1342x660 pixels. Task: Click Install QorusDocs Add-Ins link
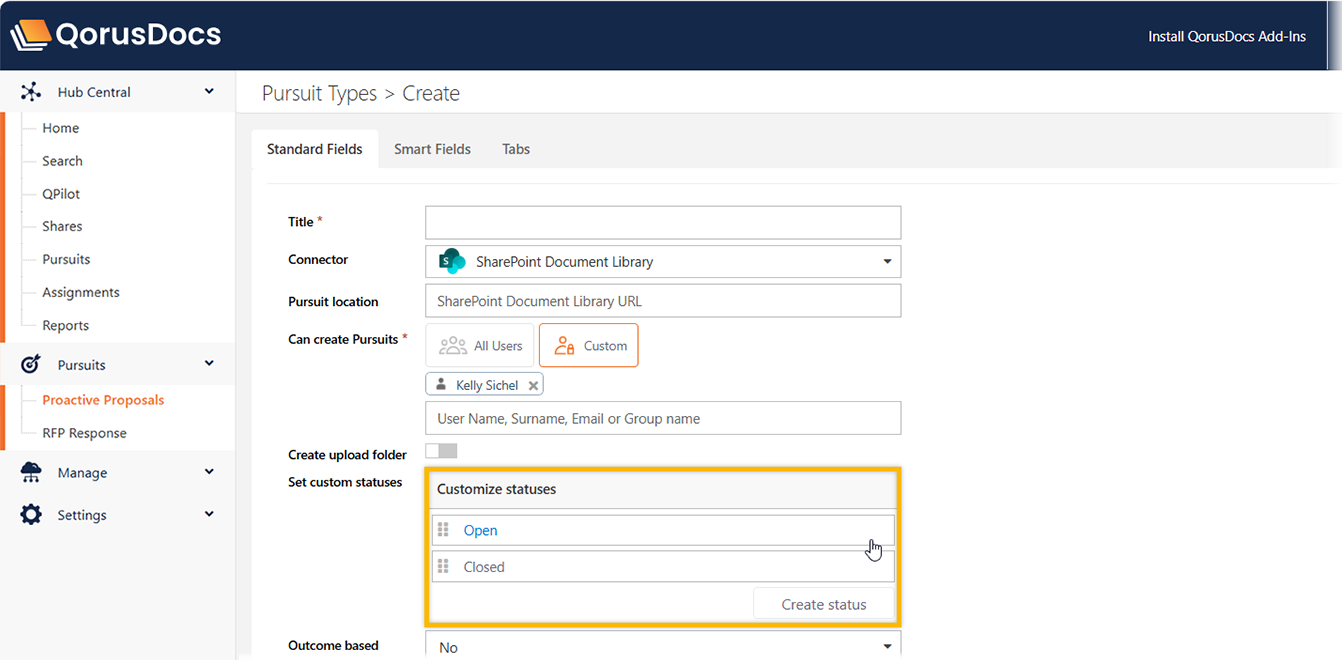1226,37
